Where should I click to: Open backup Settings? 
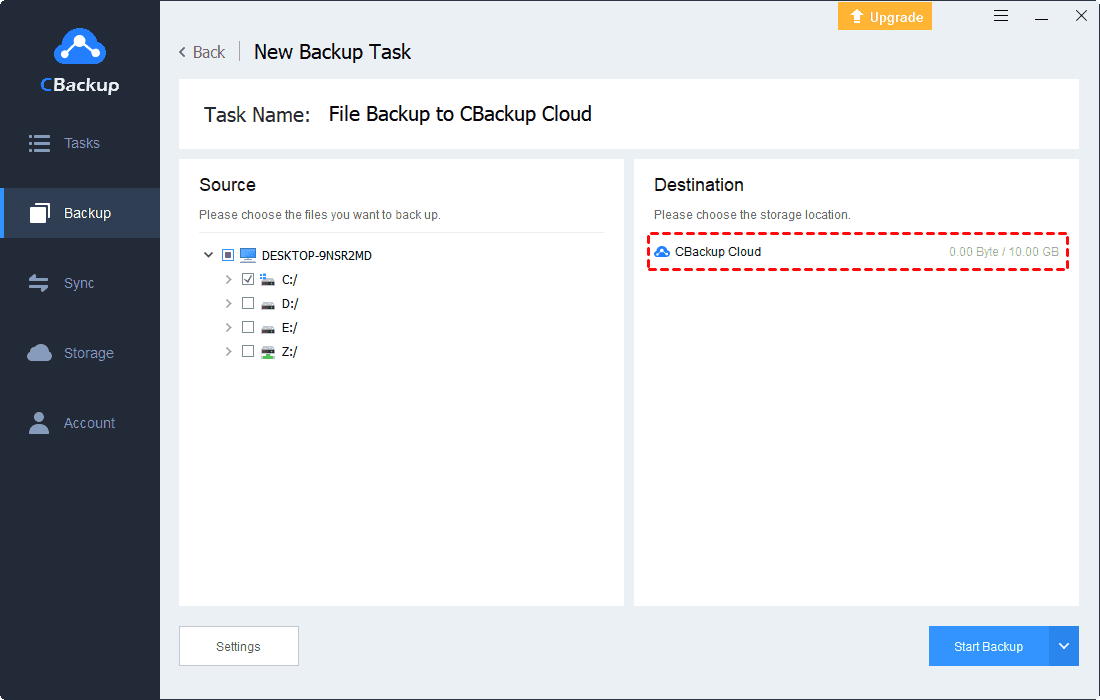pos(239,646)
